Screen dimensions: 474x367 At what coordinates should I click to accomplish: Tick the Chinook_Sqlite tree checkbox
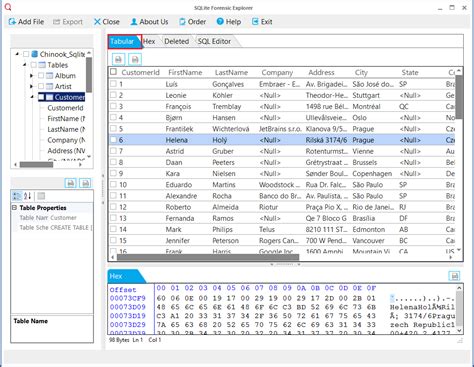26,54
